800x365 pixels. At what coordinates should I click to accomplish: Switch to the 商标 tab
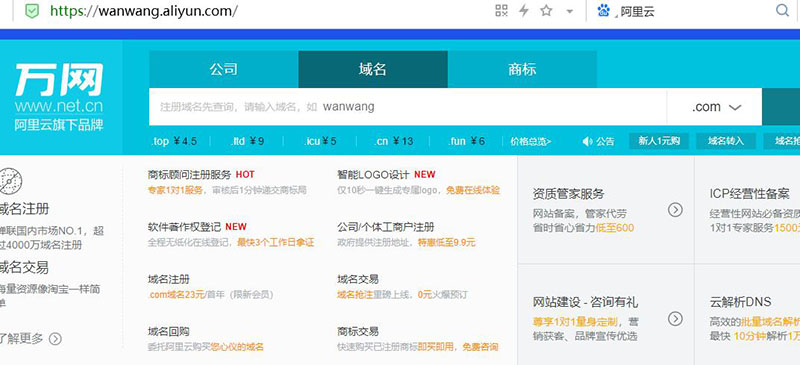coord(522,69)
